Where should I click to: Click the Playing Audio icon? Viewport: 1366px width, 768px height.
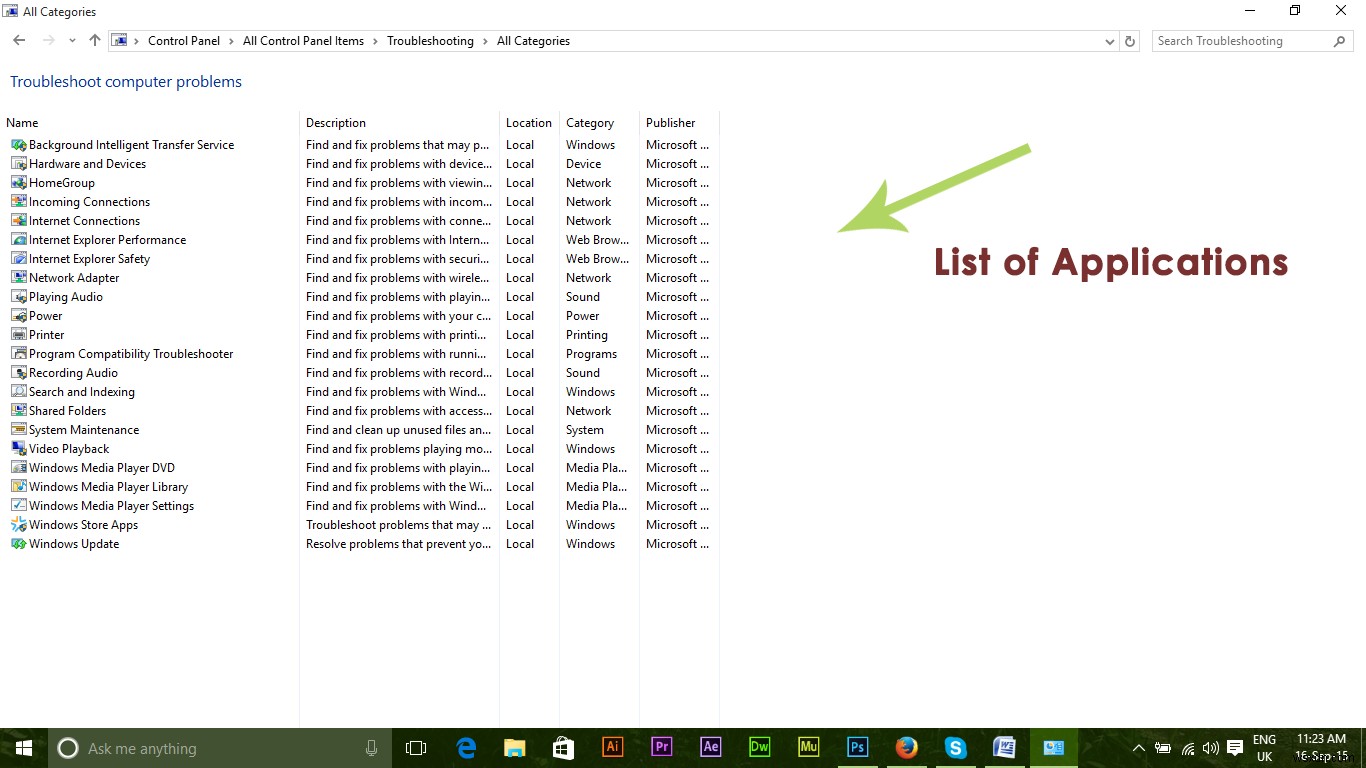18,297
